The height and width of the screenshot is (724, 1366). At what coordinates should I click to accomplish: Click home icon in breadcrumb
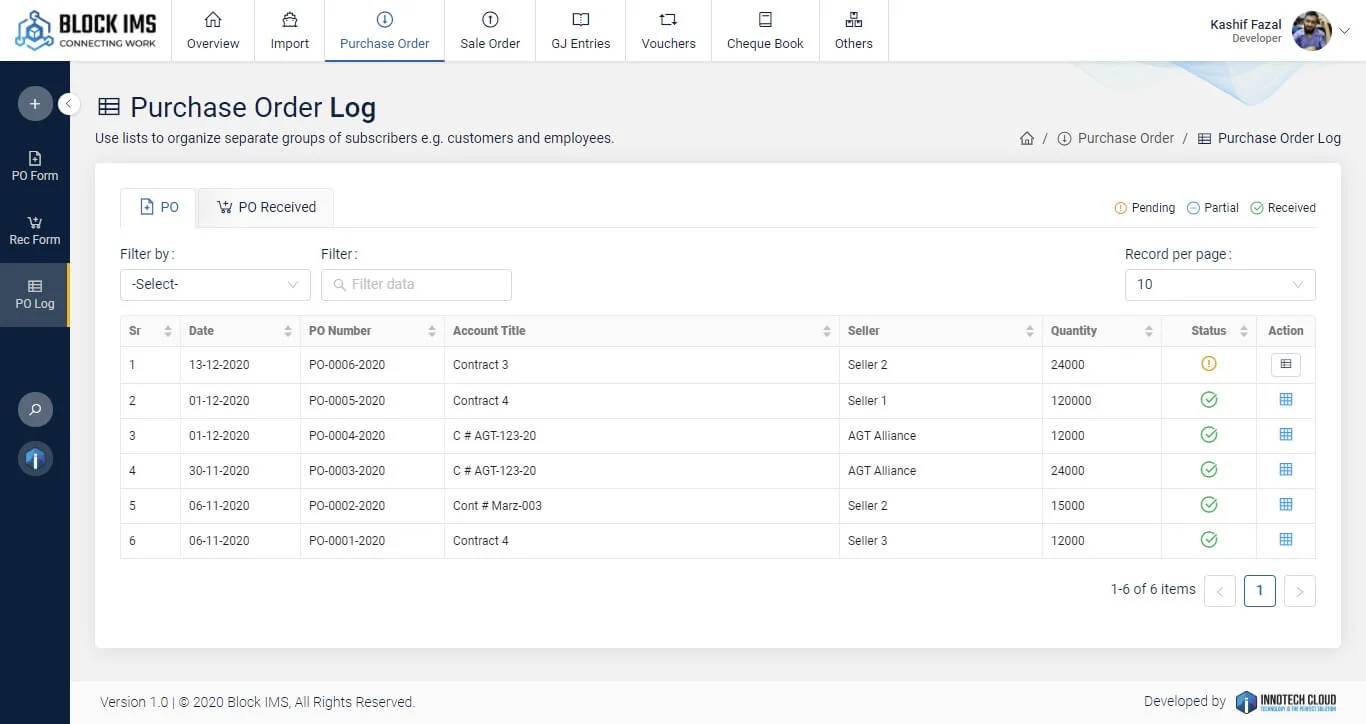pos(1027,139)
